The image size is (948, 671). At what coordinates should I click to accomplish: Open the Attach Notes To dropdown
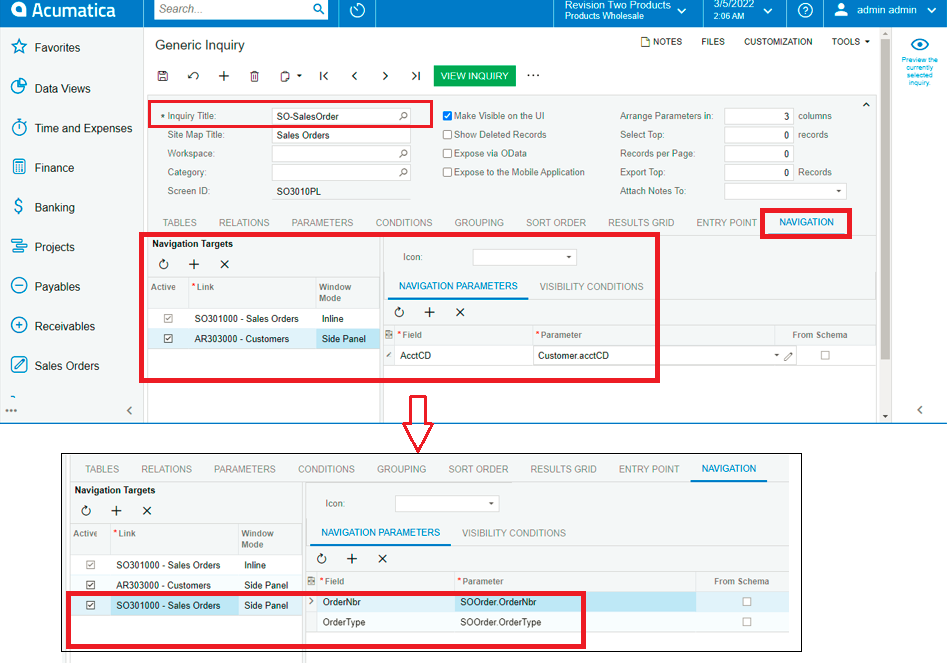(839, 191)
